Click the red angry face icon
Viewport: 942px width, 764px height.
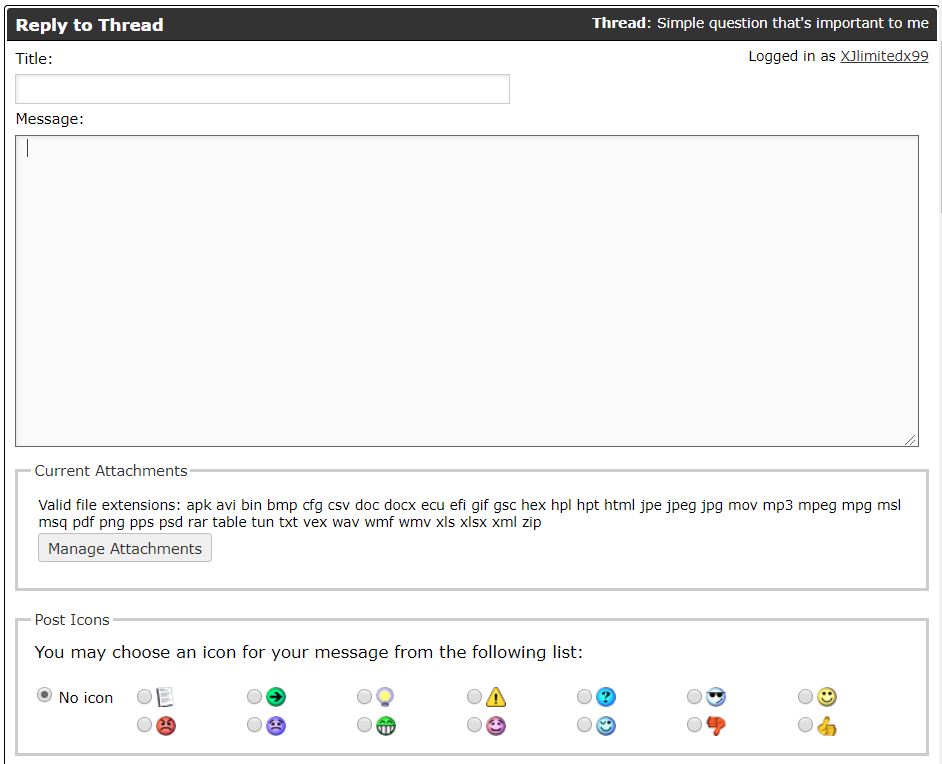pyautogui.click(x=166, y=726)
